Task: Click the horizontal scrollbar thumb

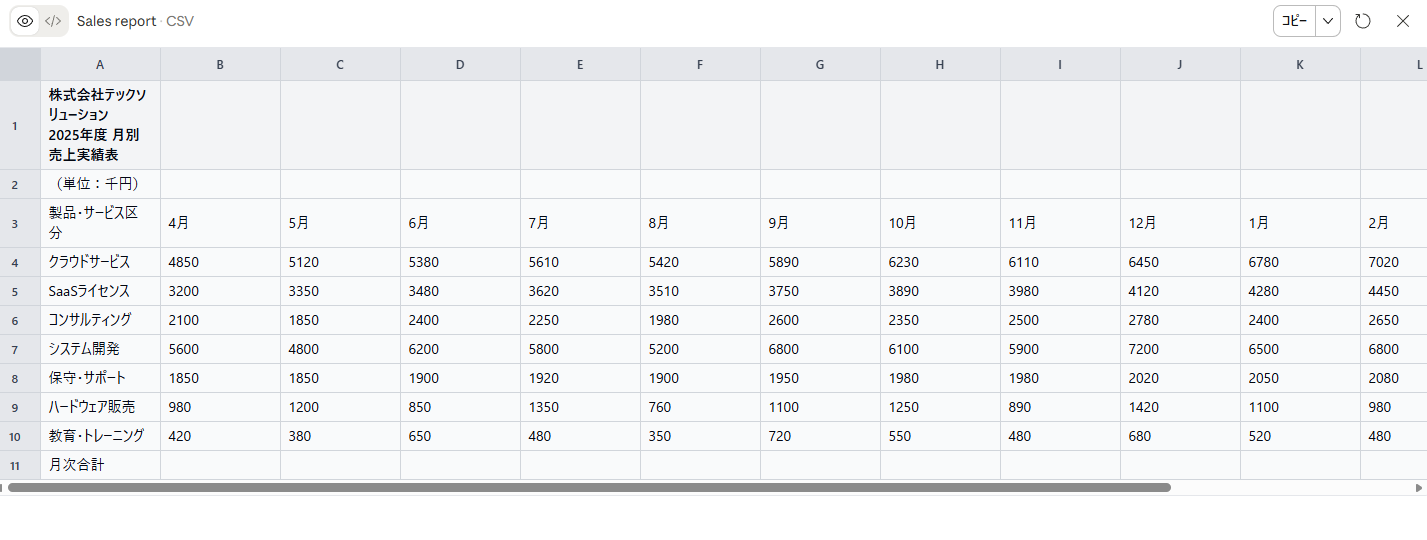Action: 590,488
